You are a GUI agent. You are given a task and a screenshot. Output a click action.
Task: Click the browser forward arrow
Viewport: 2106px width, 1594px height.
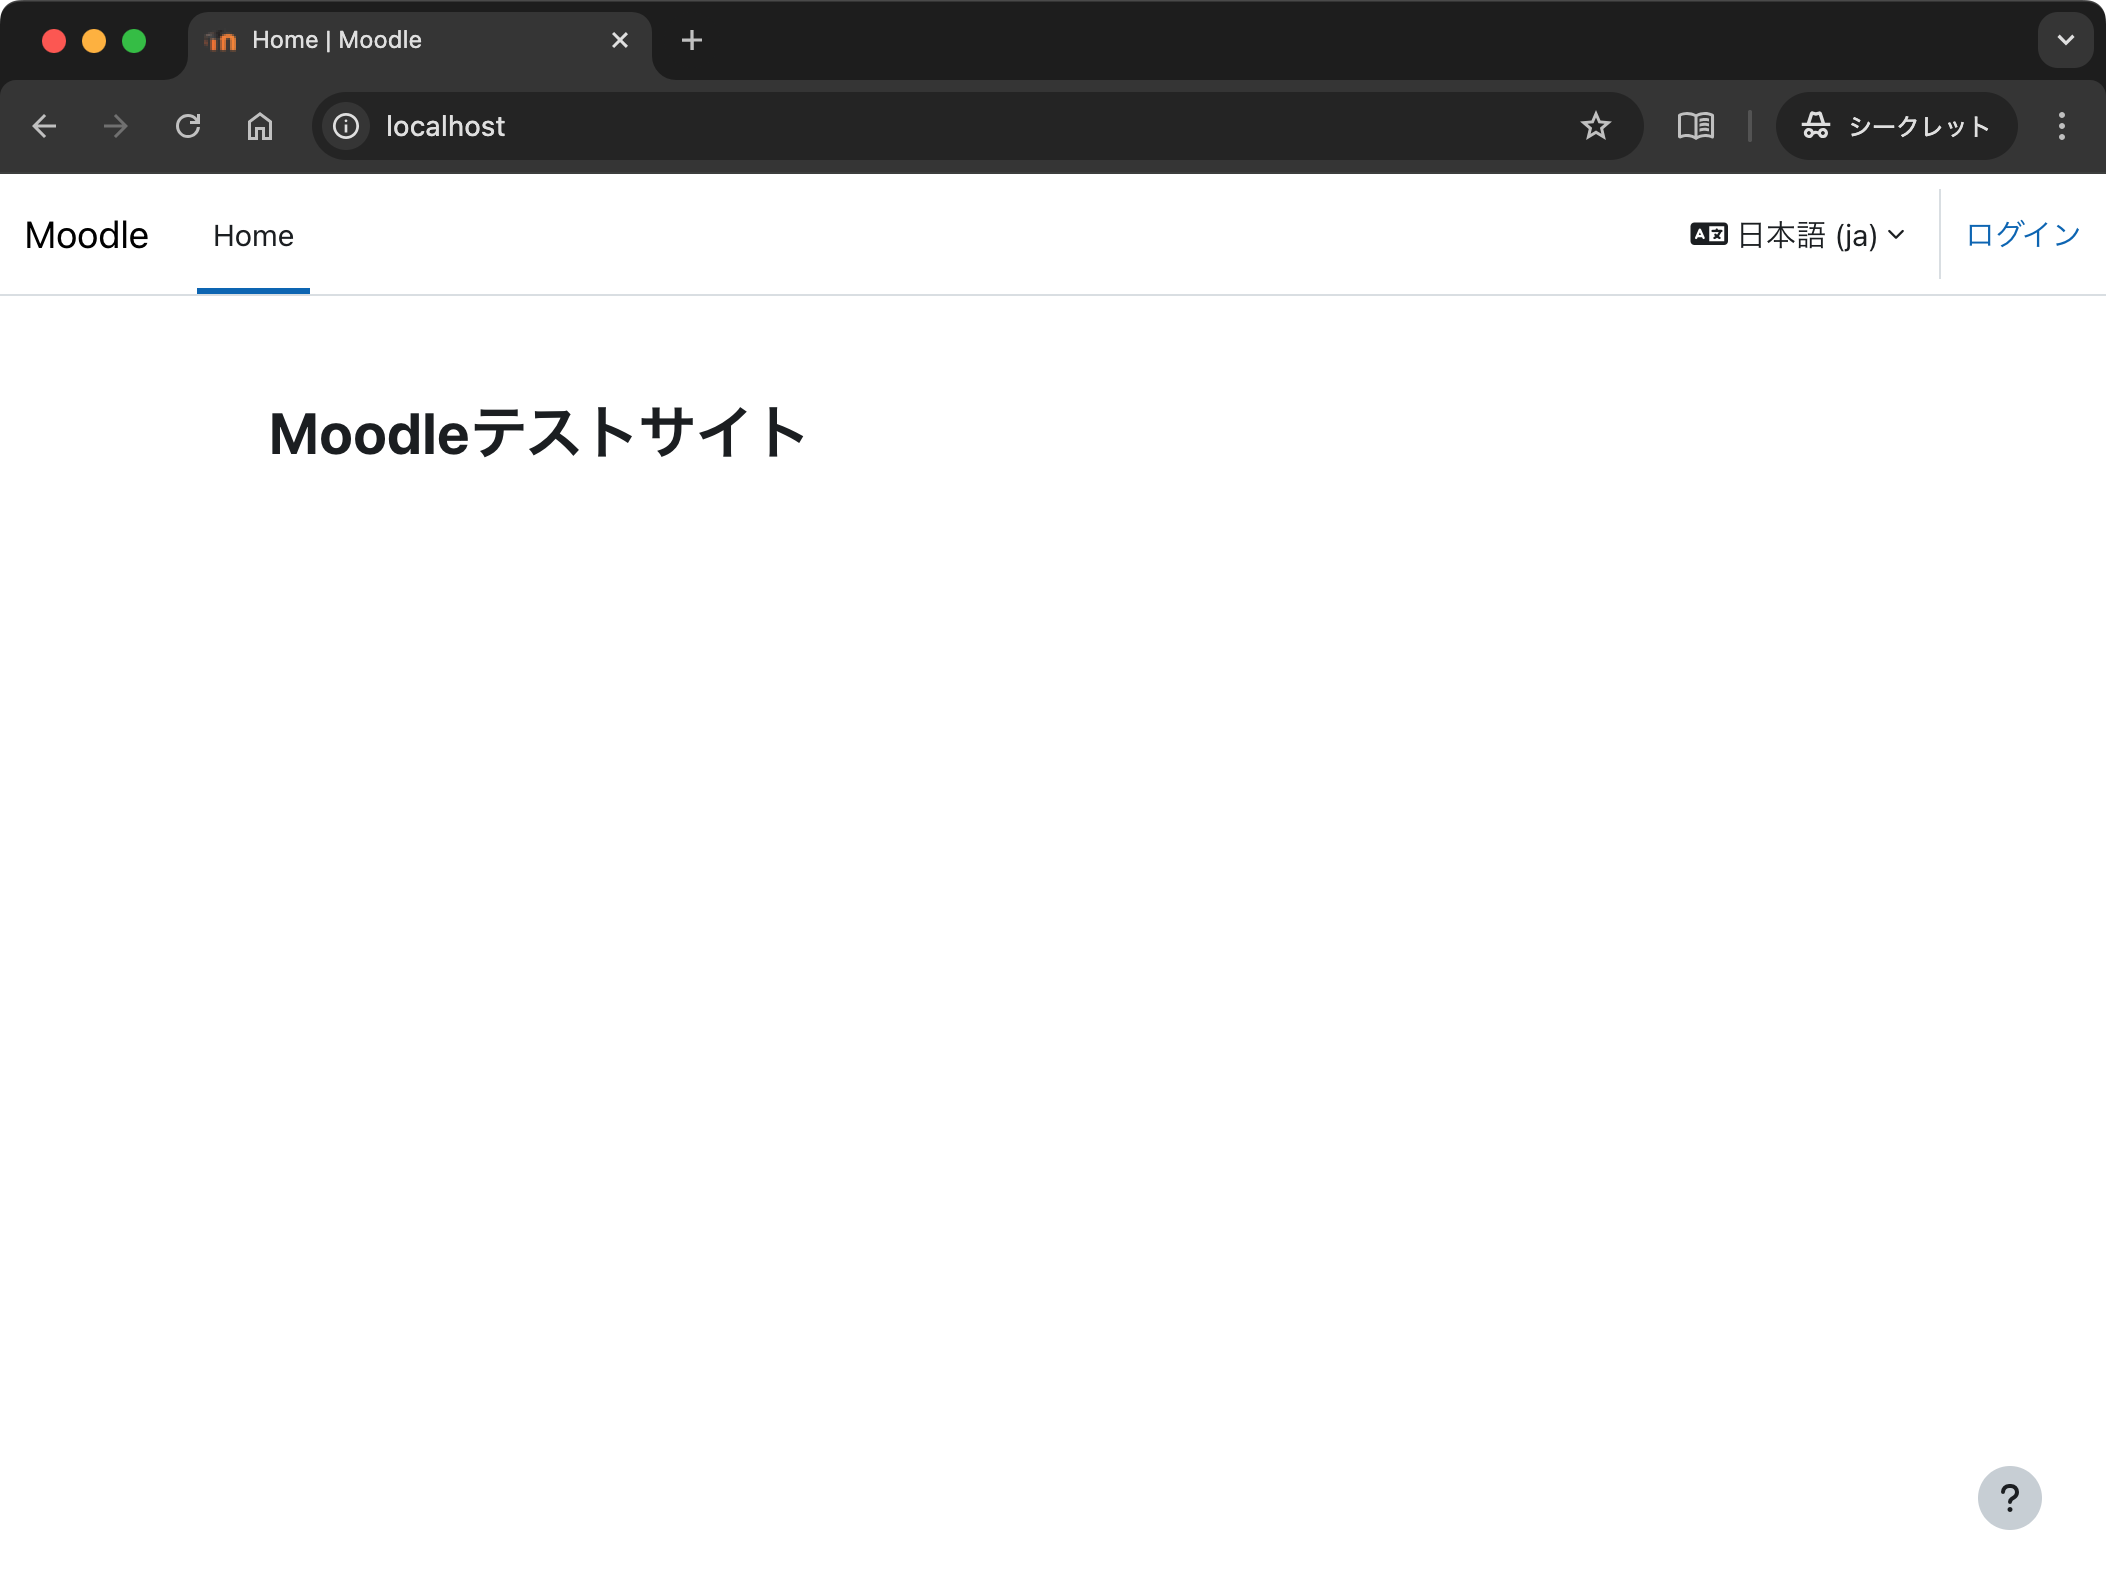(x=116, y=126)
